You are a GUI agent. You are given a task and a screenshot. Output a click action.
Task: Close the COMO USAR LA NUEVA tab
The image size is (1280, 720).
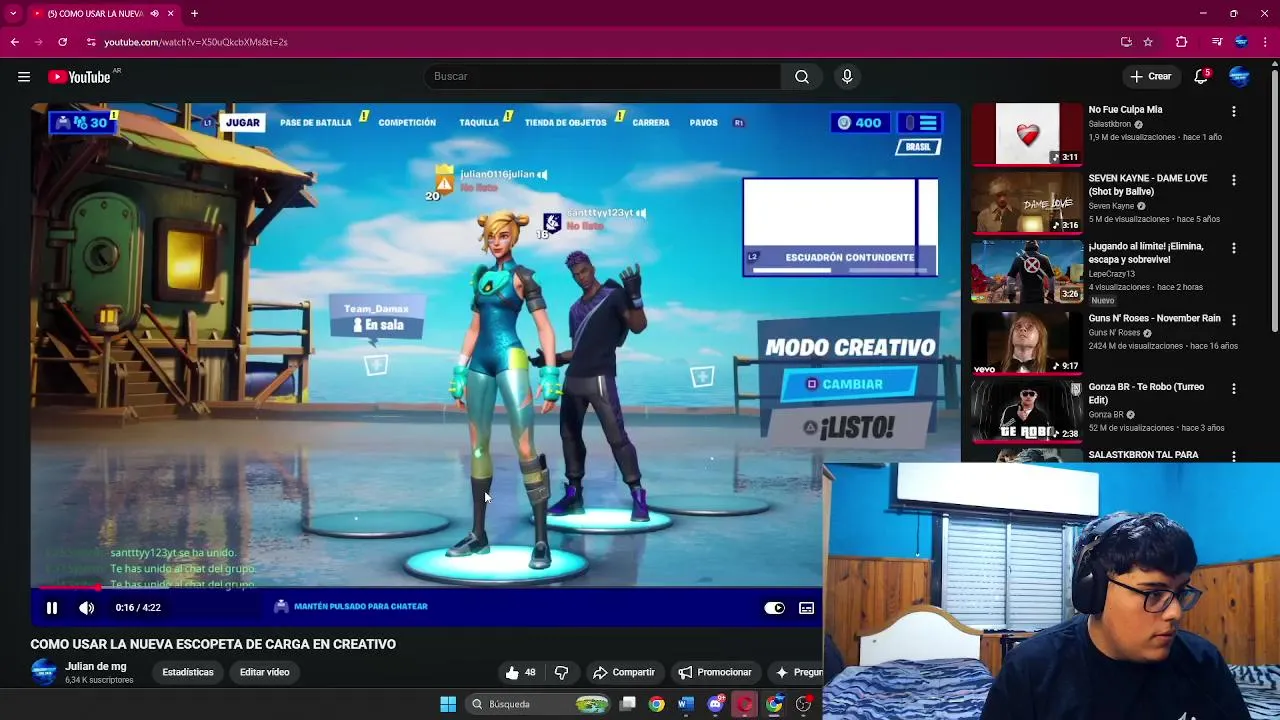coord(171,14)
